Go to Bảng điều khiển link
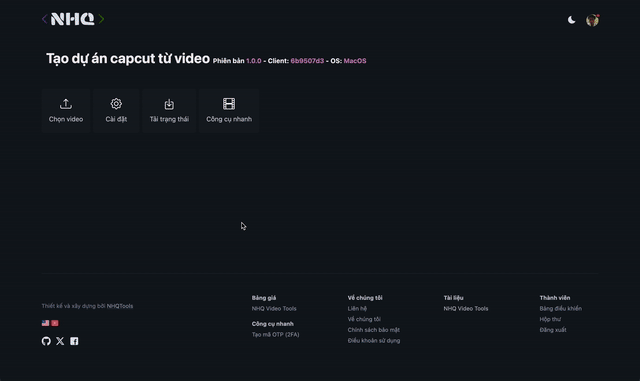 click(560, 308)
